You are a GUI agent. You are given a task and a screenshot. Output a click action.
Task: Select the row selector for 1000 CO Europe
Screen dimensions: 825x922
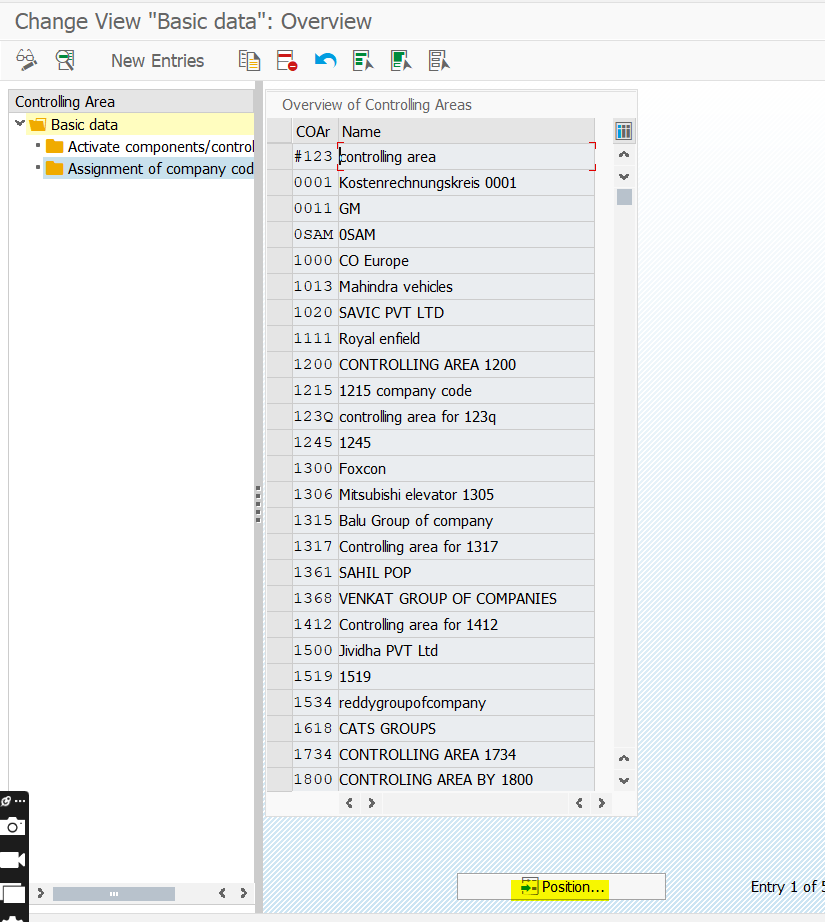coord(279,260)
